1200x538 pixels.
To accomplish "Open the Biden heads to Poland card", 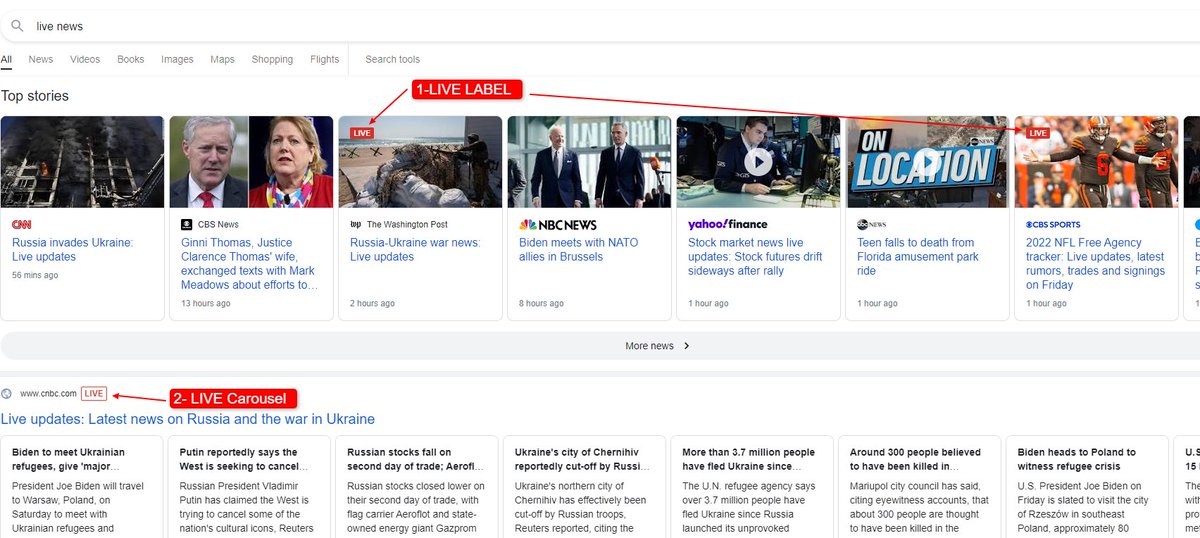I will pos(1086,487).
